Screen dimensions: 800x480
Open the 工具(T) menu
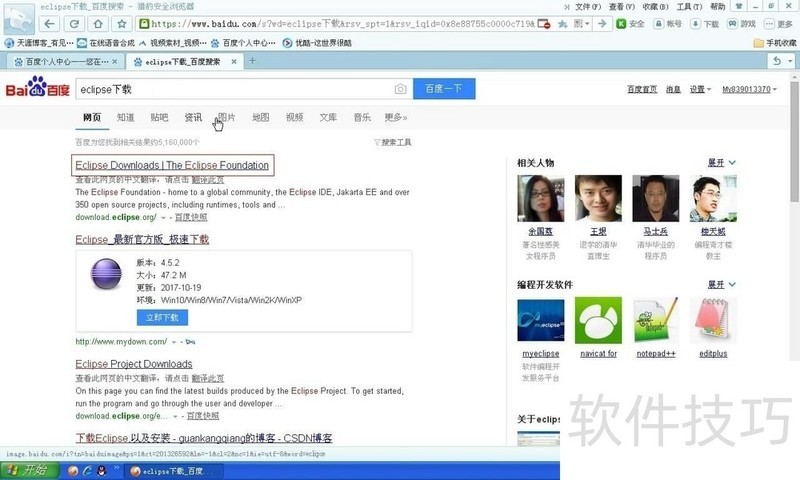pyautogui.click(x=689, y=7)
